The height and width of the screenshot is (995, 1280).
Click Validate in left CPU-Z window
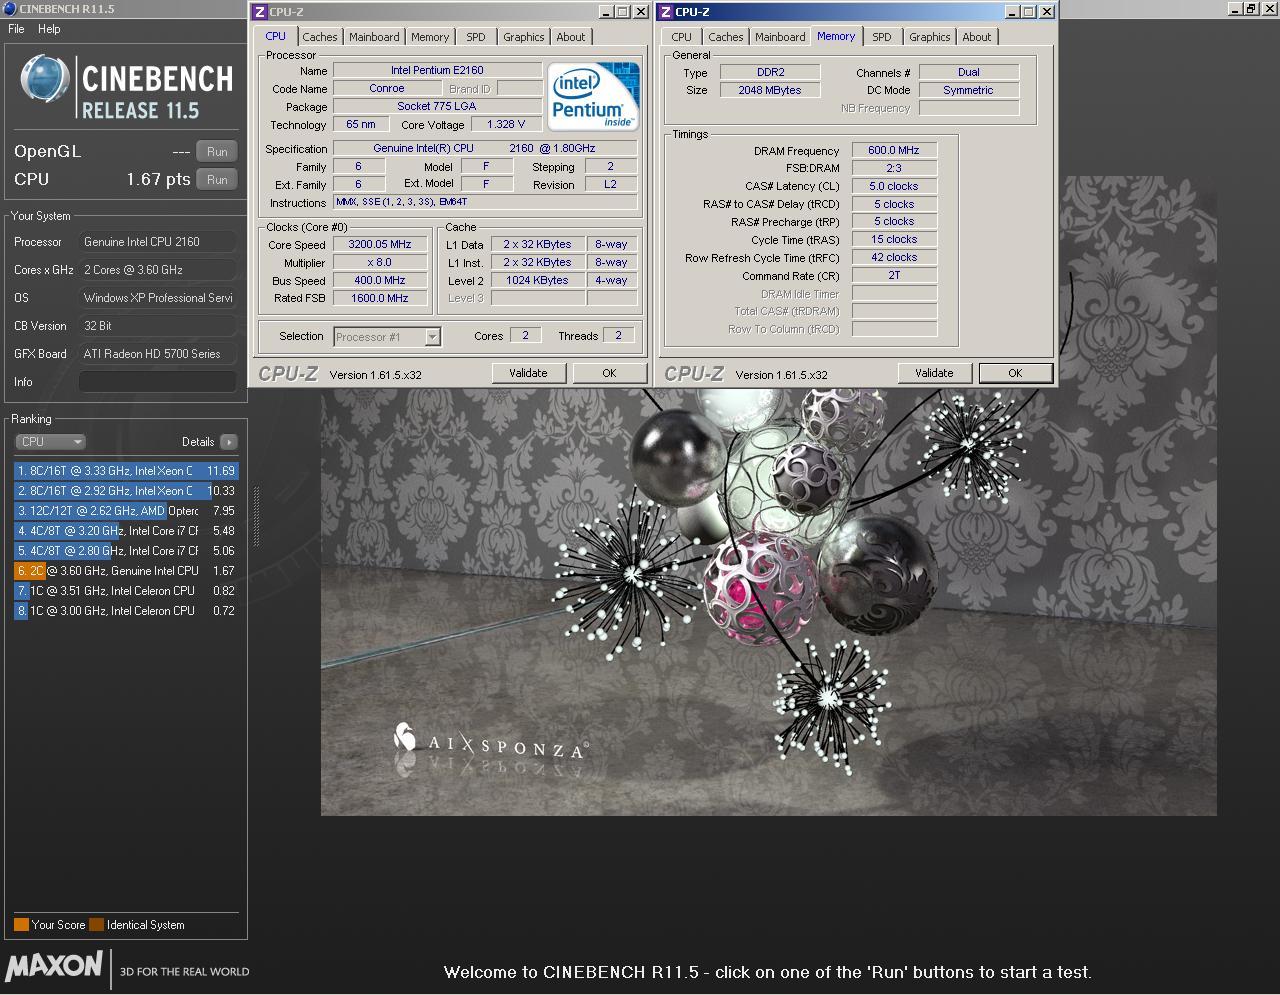click(x=528, y=373)
